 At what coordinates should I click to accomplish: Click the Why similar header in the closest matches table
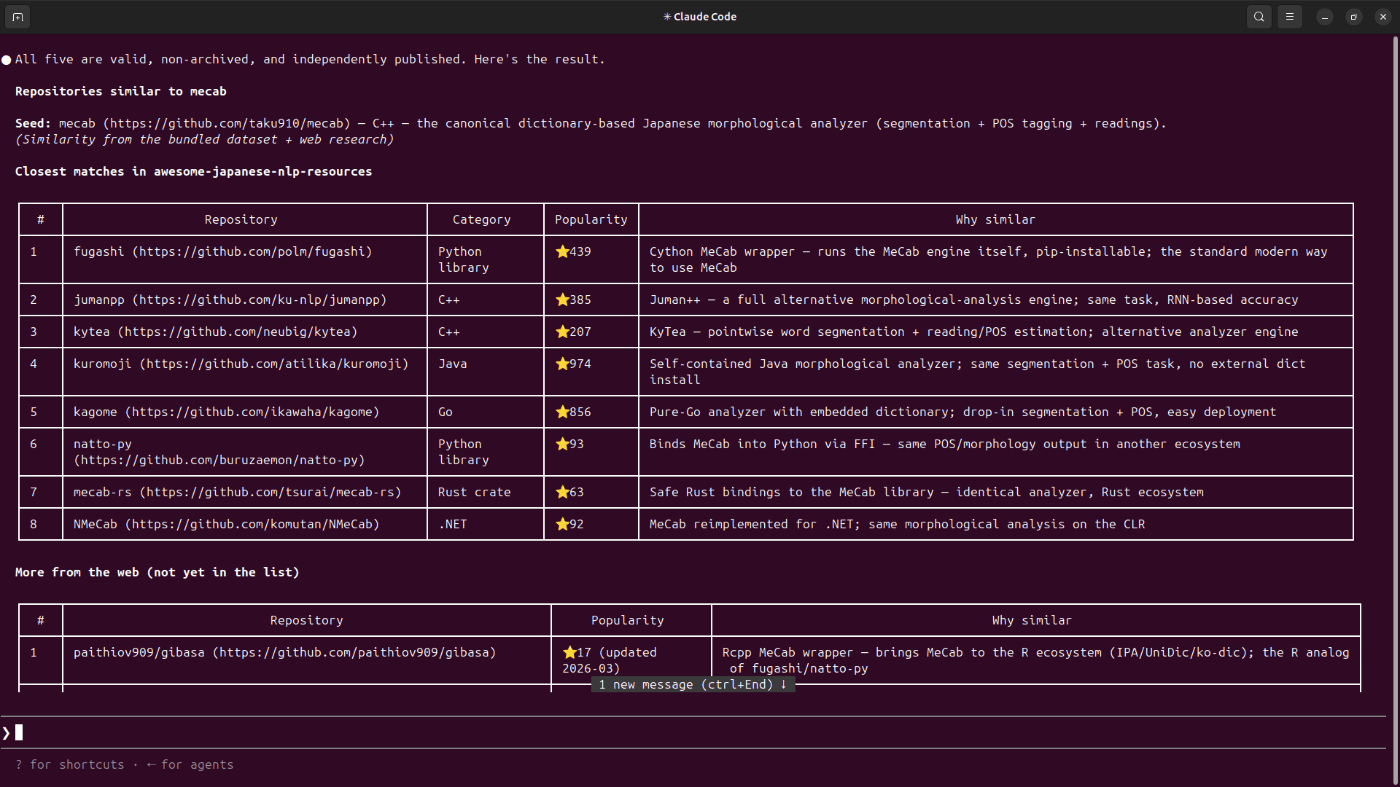[x=996, y=219]
